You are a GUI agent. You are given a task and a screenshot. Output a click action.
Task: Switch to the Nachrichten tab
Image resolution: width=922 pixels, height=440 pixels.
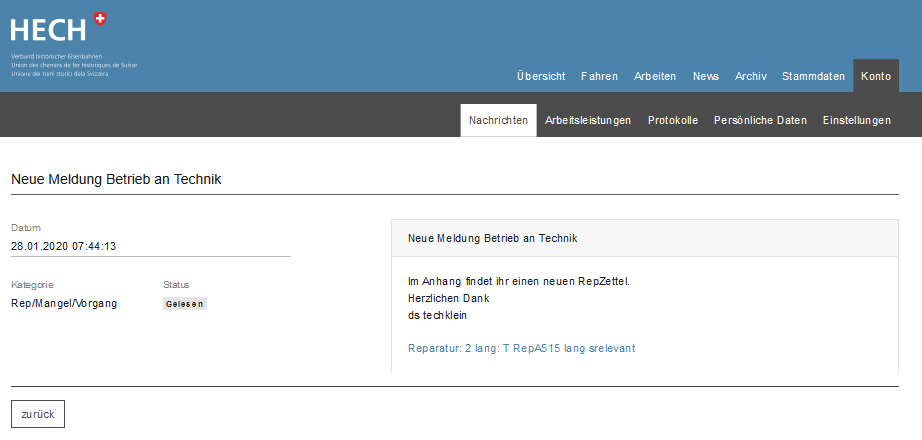(x=498, y=120)
